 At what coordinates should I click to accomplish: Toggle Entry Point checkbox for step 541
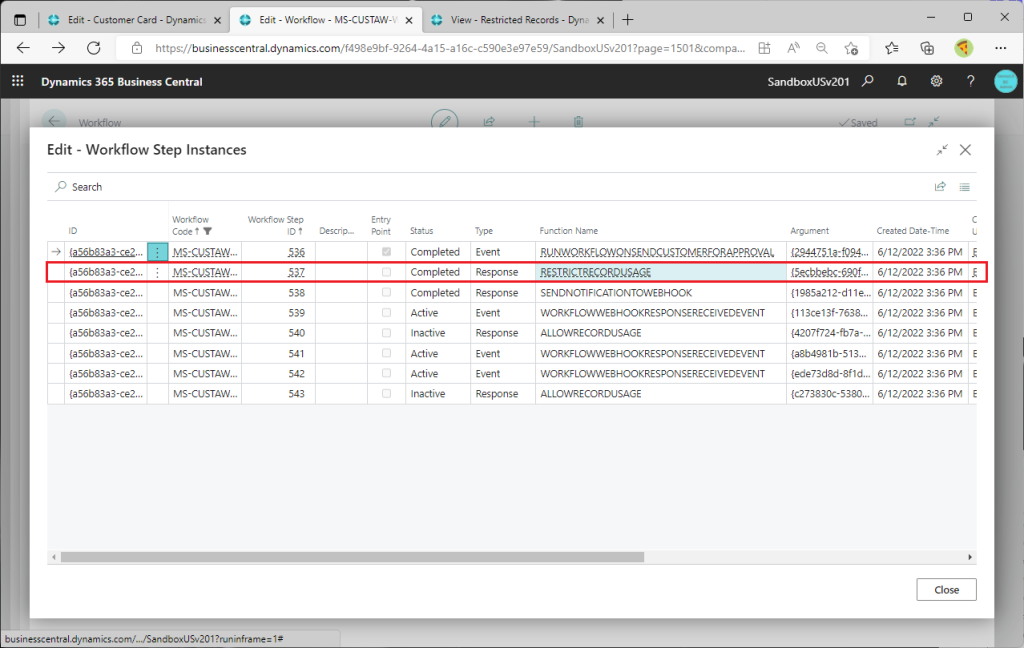[387, 353]
